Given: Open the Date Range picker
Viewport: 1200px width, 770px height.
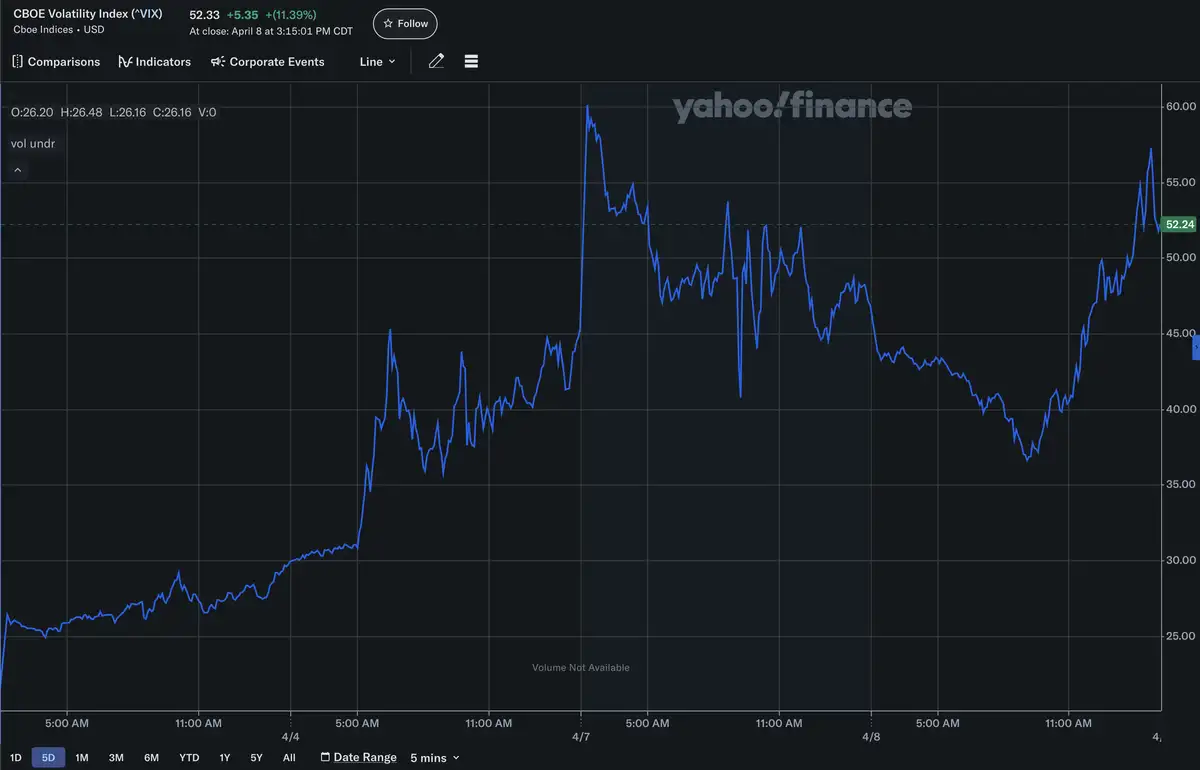Looking at the screenshot, I should pyautogui.click(x=358, y=758).
